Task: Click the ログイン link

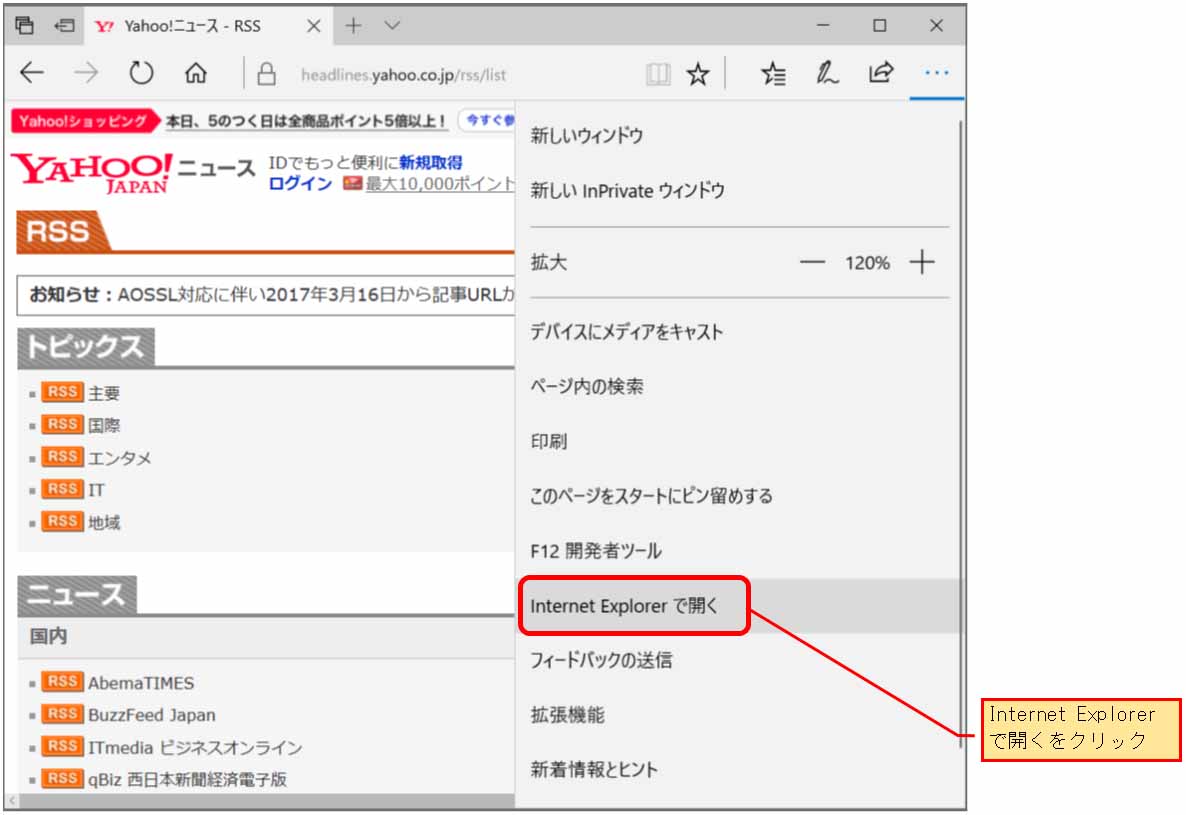Action: pyautogui.click(x=300, y=184)
